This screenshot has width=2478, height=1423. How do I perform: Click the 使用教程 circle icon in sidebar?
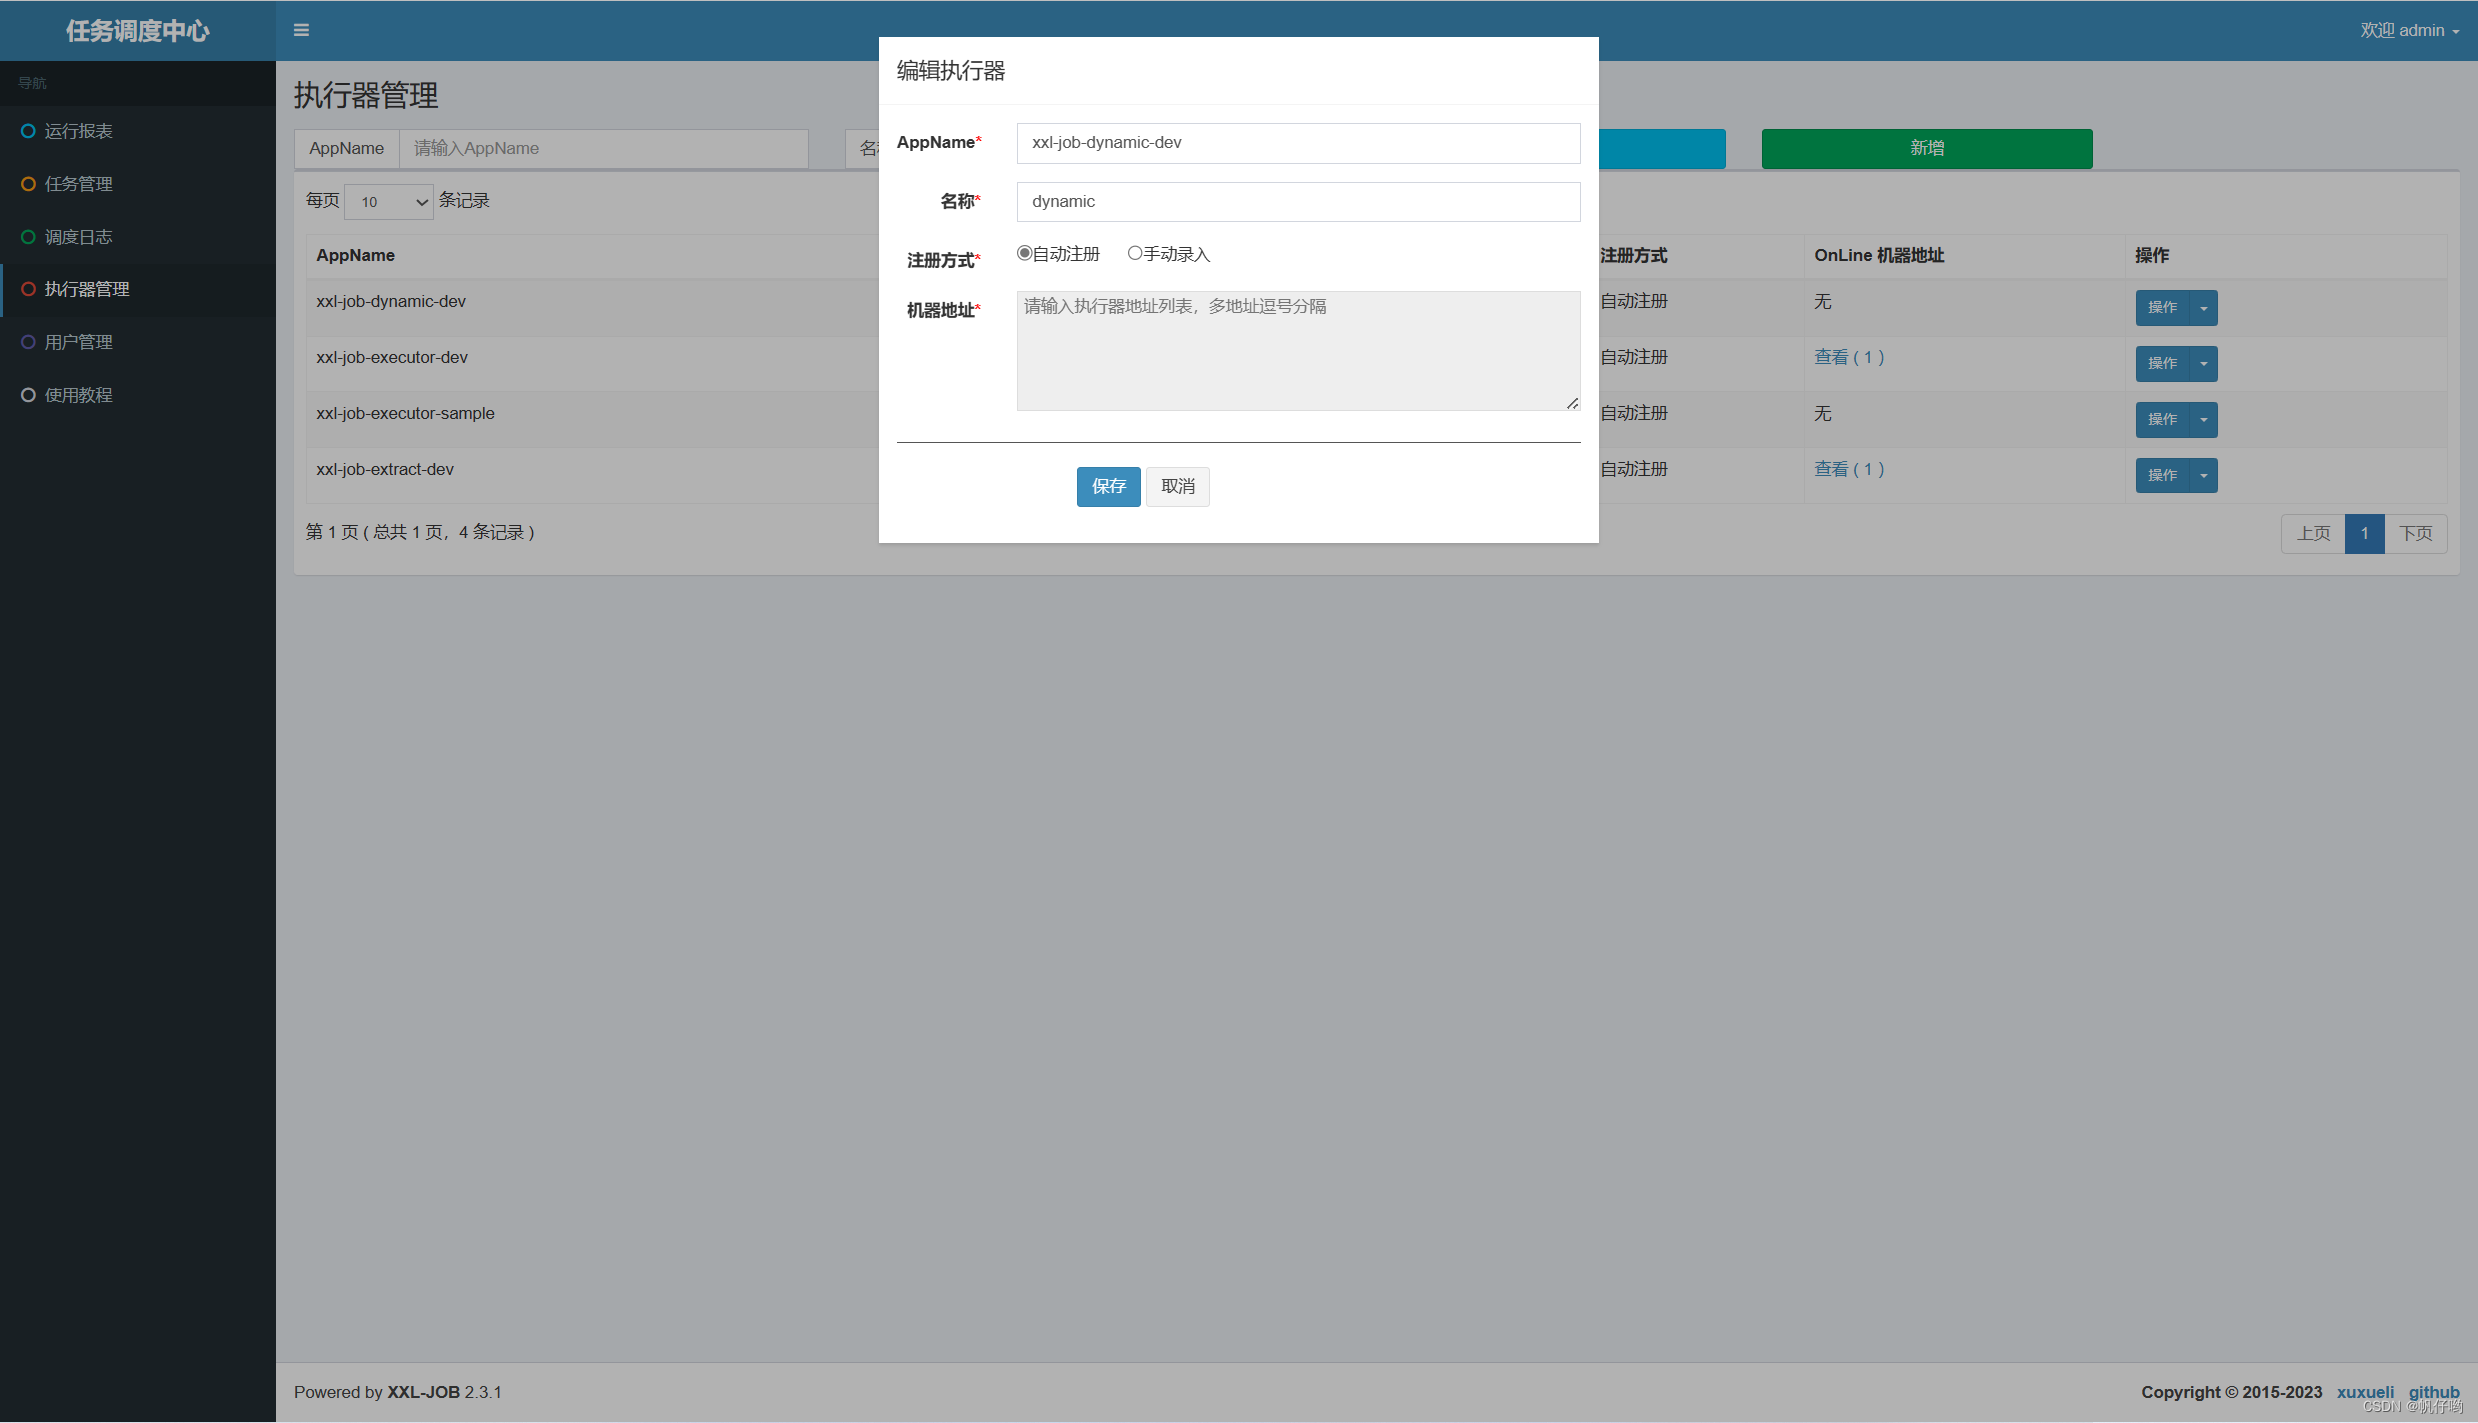tap(28, 395)
